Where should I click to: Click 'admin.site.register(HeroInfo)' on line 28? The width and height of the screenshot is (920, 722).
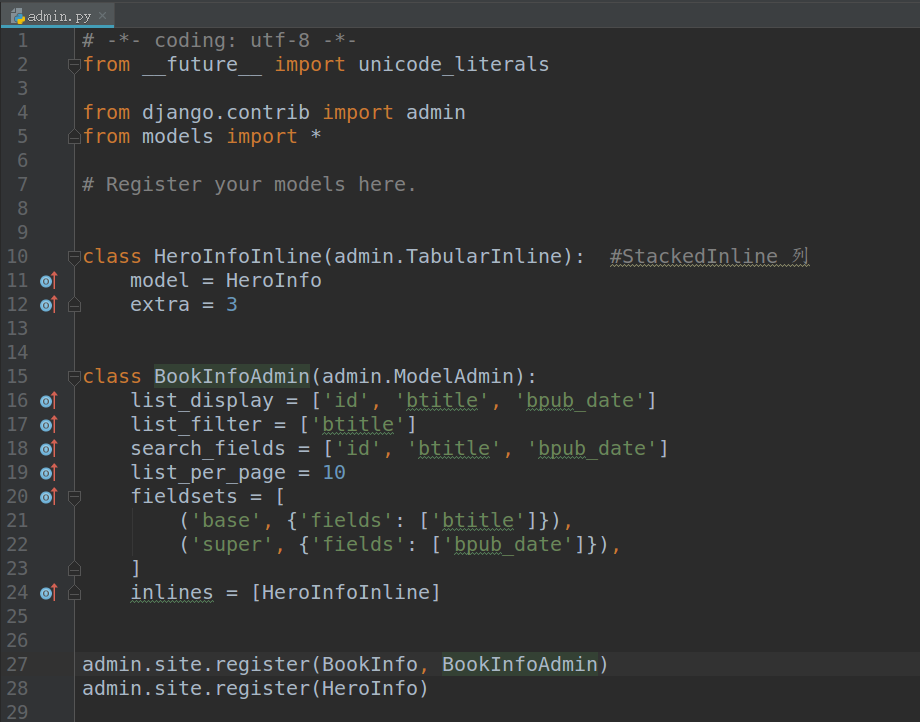(255, 689)
